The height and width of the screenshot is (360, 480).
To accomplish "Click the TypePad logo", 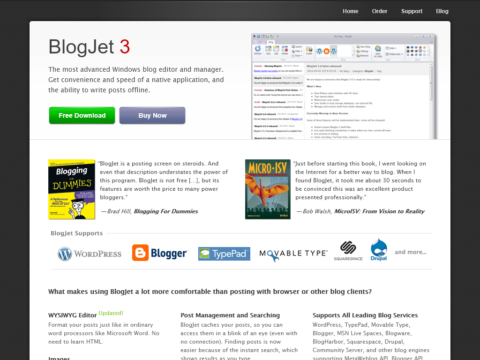I will [224, 254].
